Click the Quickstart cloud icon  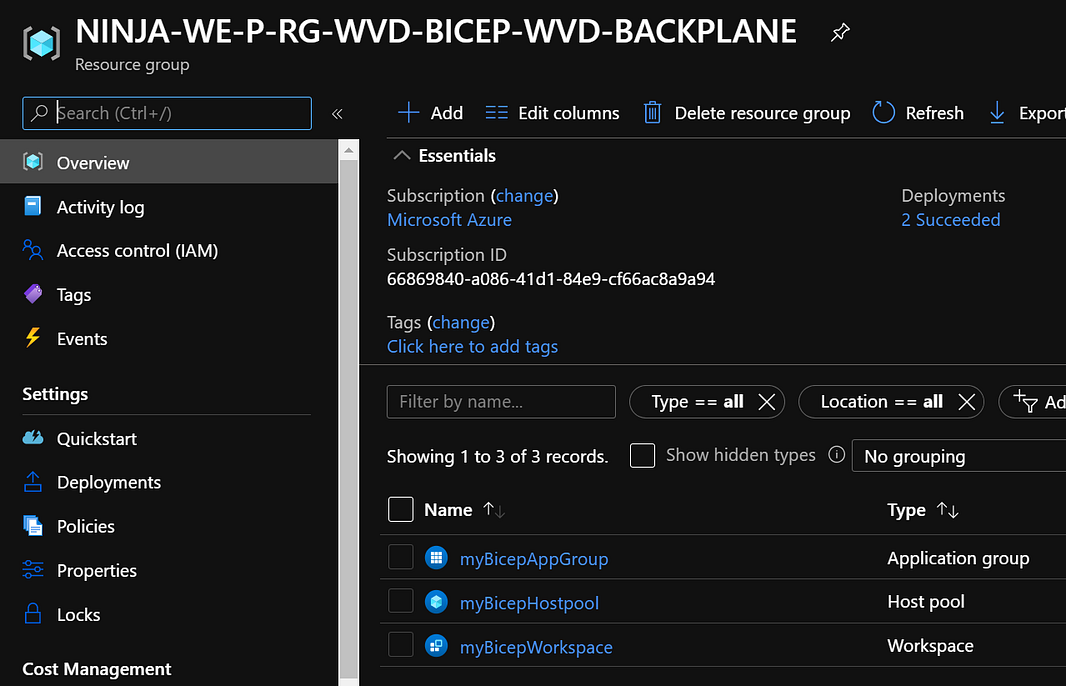point(33,438)
